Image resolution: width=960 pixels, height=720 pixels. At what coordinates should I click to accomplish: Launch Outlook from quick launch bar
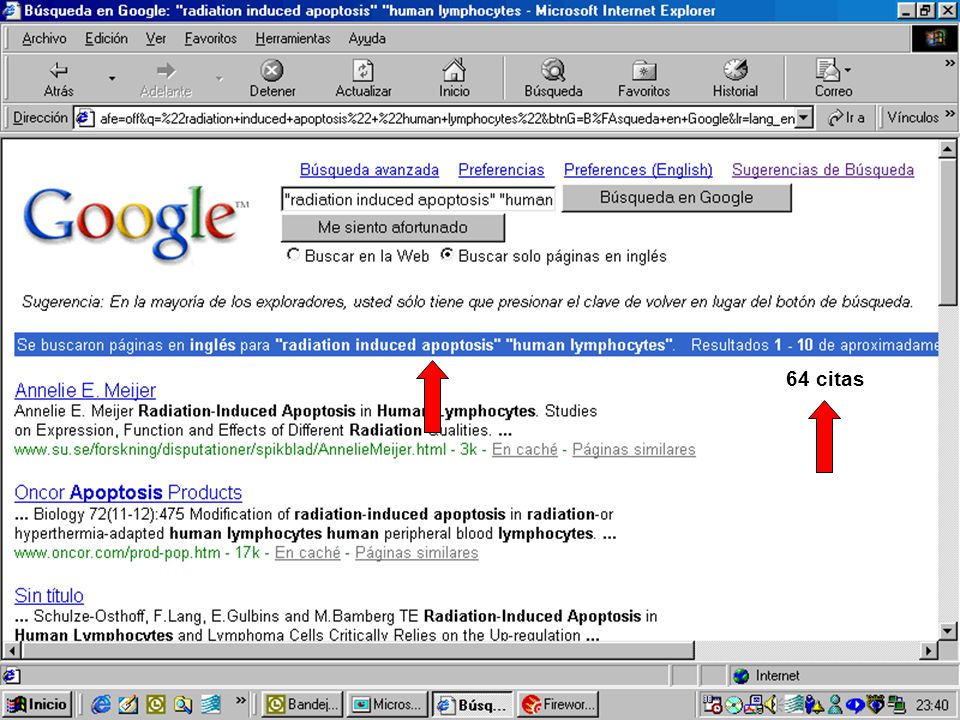click(156, 705)
